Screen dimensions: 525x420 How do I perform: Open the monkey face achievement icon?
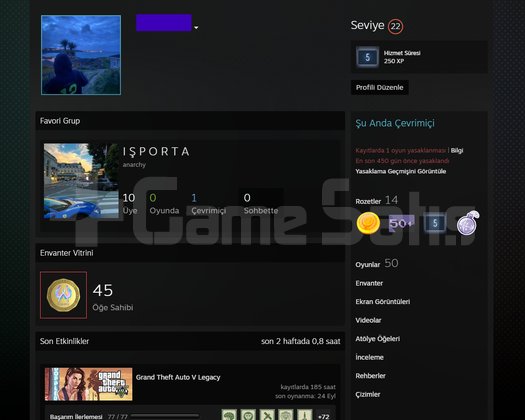248,415
